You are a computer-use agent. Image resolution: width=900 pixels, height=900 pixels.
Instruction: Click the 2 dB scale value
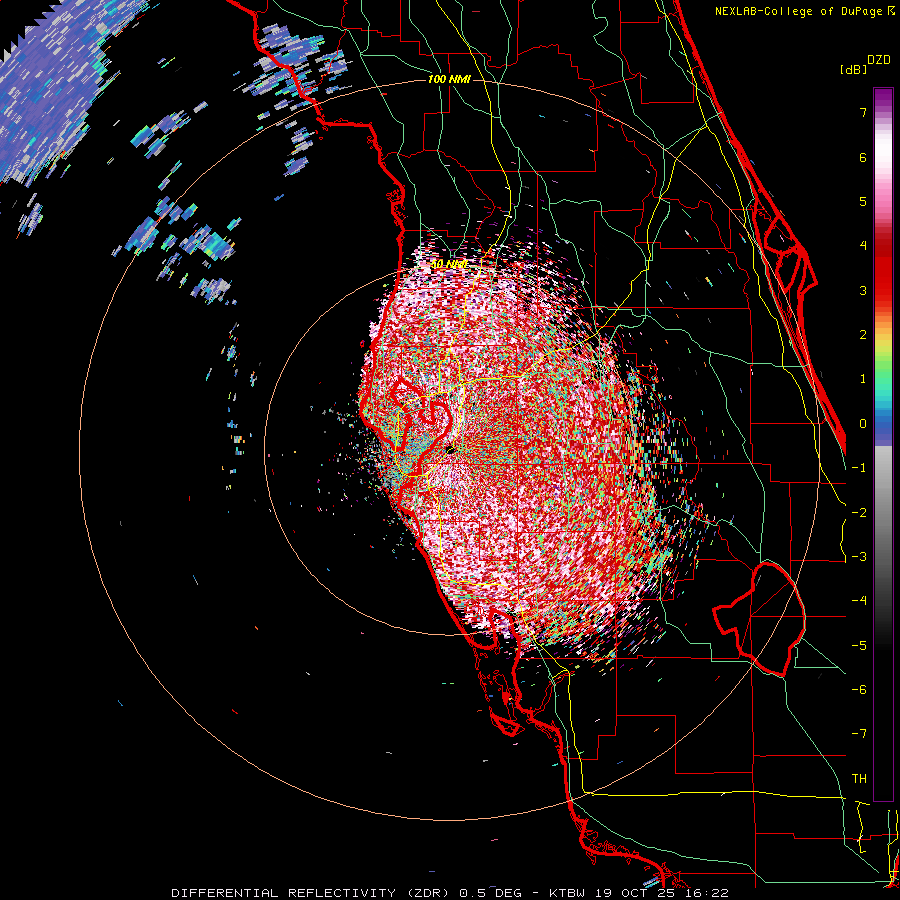863,335
